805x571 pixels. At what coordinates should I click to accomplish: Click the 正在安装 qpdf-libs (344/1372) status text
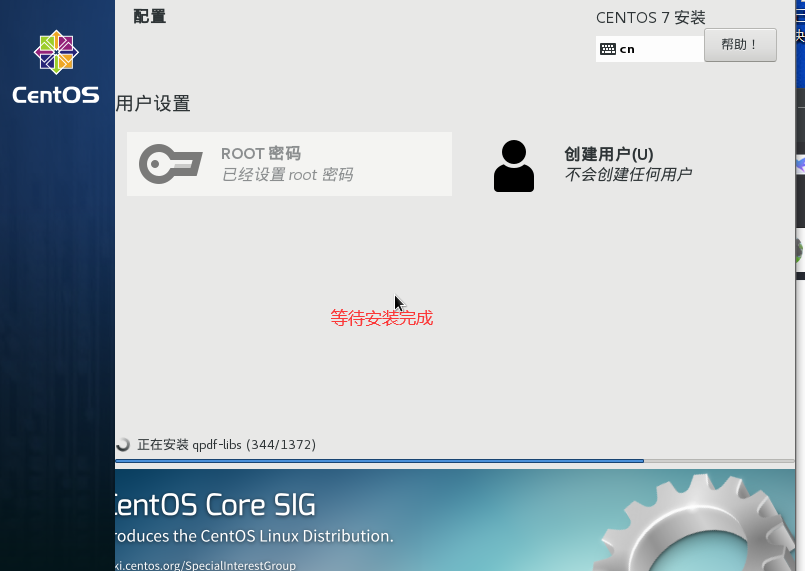click(226, 445)
